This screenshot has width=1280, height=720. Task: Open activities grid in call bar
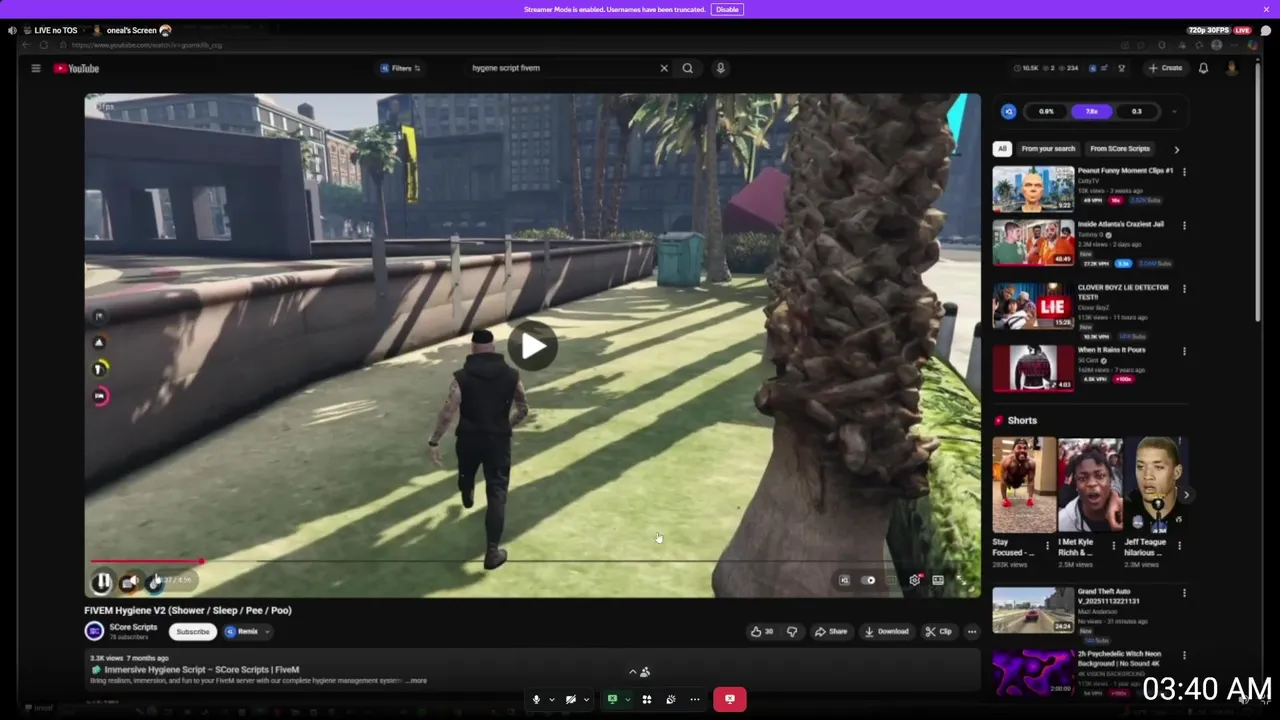click(x=647, y=699)
